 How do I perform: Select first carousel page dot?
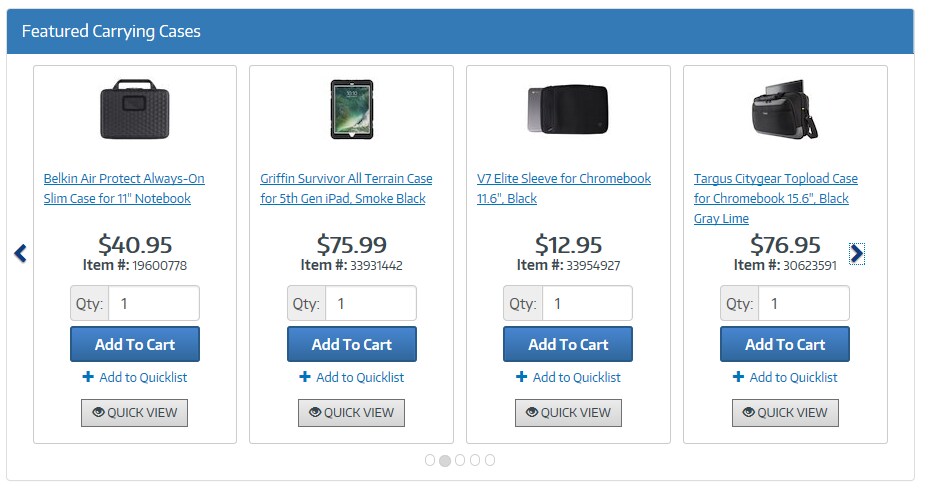pyautogui.click(x=430, y=460)
